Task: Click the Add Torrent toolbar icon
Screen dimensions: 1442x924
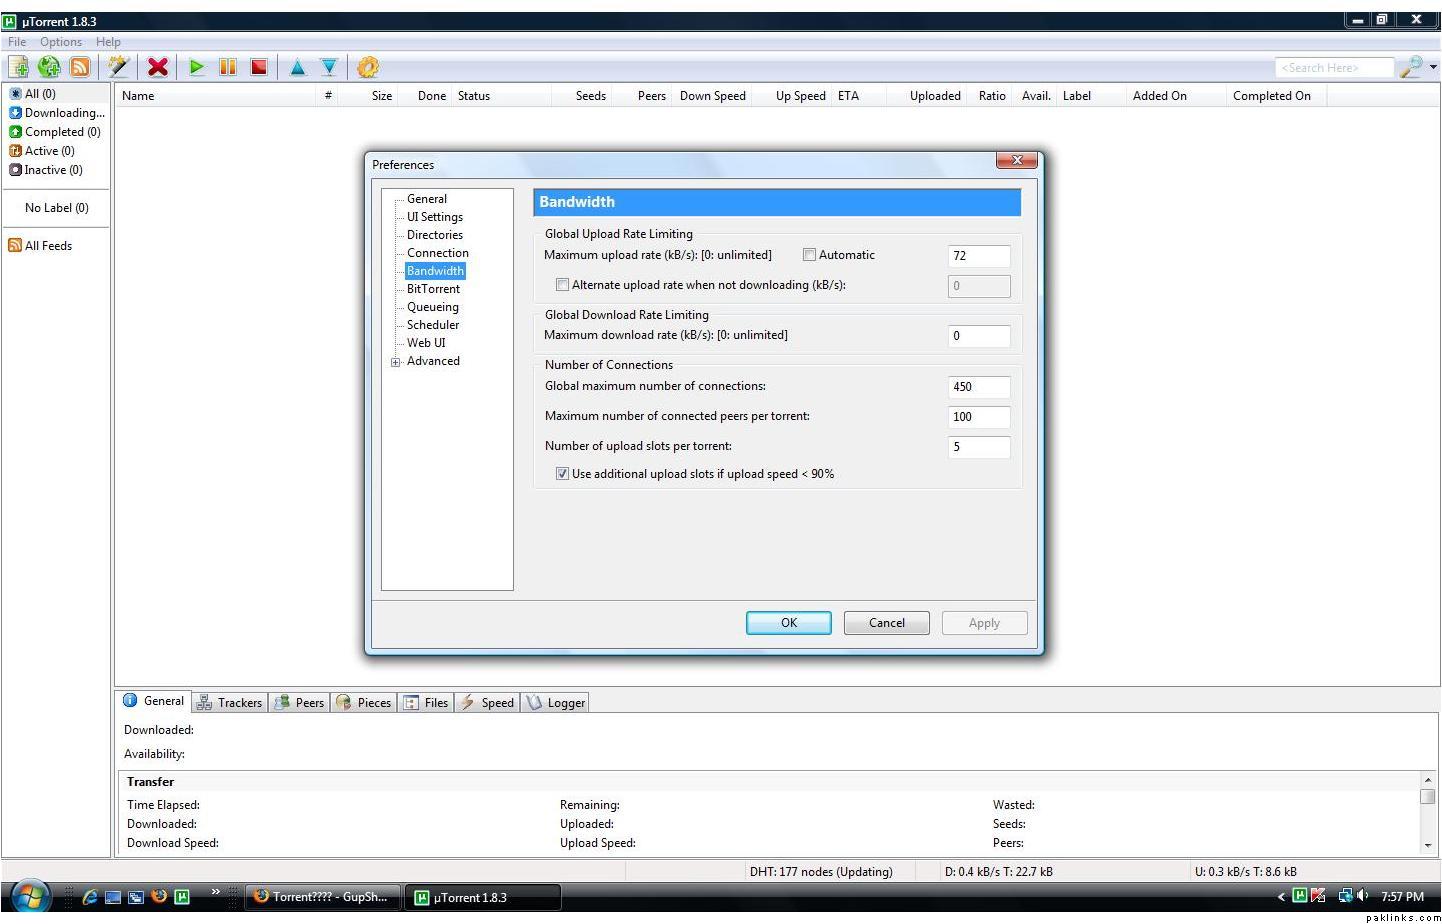Action: (x=19, y=67)
